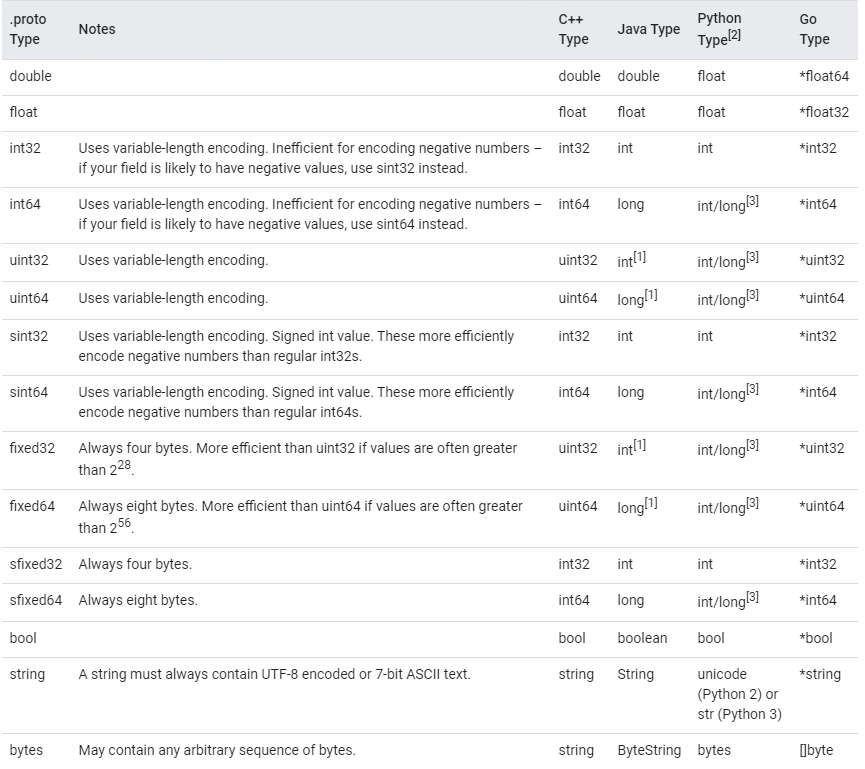Click the "bytes" cell in .proto Type column
Image resolution: width=865 pixels, height=769 pixels.
(26, 750)
